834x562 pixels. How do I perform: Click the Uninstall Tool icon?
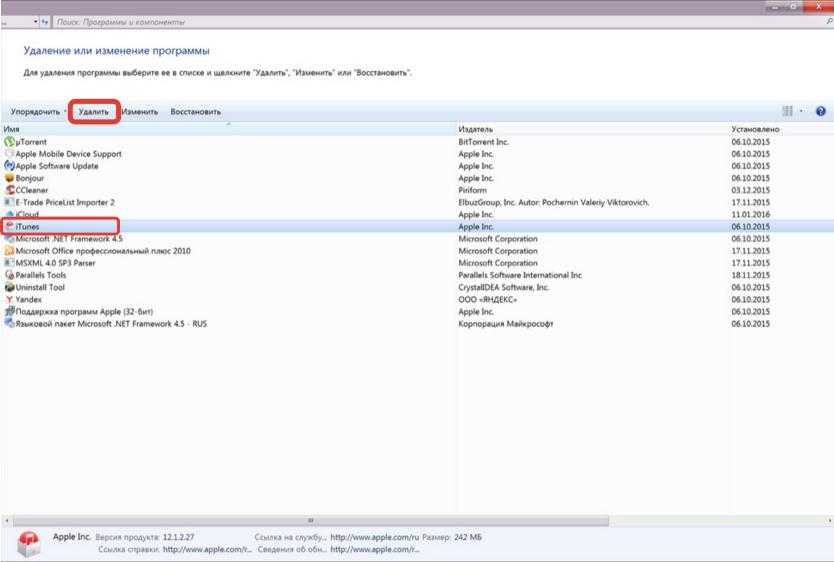pyautogui.click(x=9, y=287)
